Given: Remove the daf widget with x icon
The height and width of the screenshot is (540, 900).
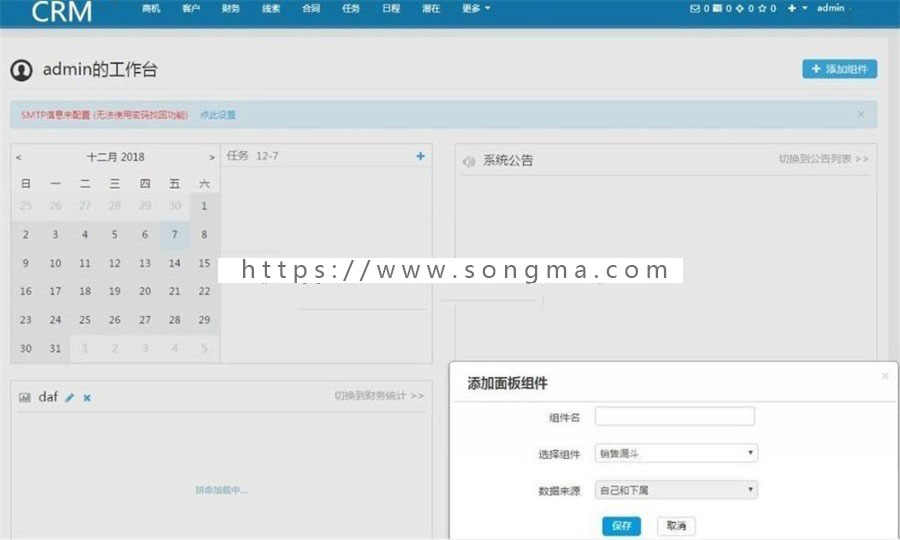Looking at the screenshot, I should (x=87, y=397).
